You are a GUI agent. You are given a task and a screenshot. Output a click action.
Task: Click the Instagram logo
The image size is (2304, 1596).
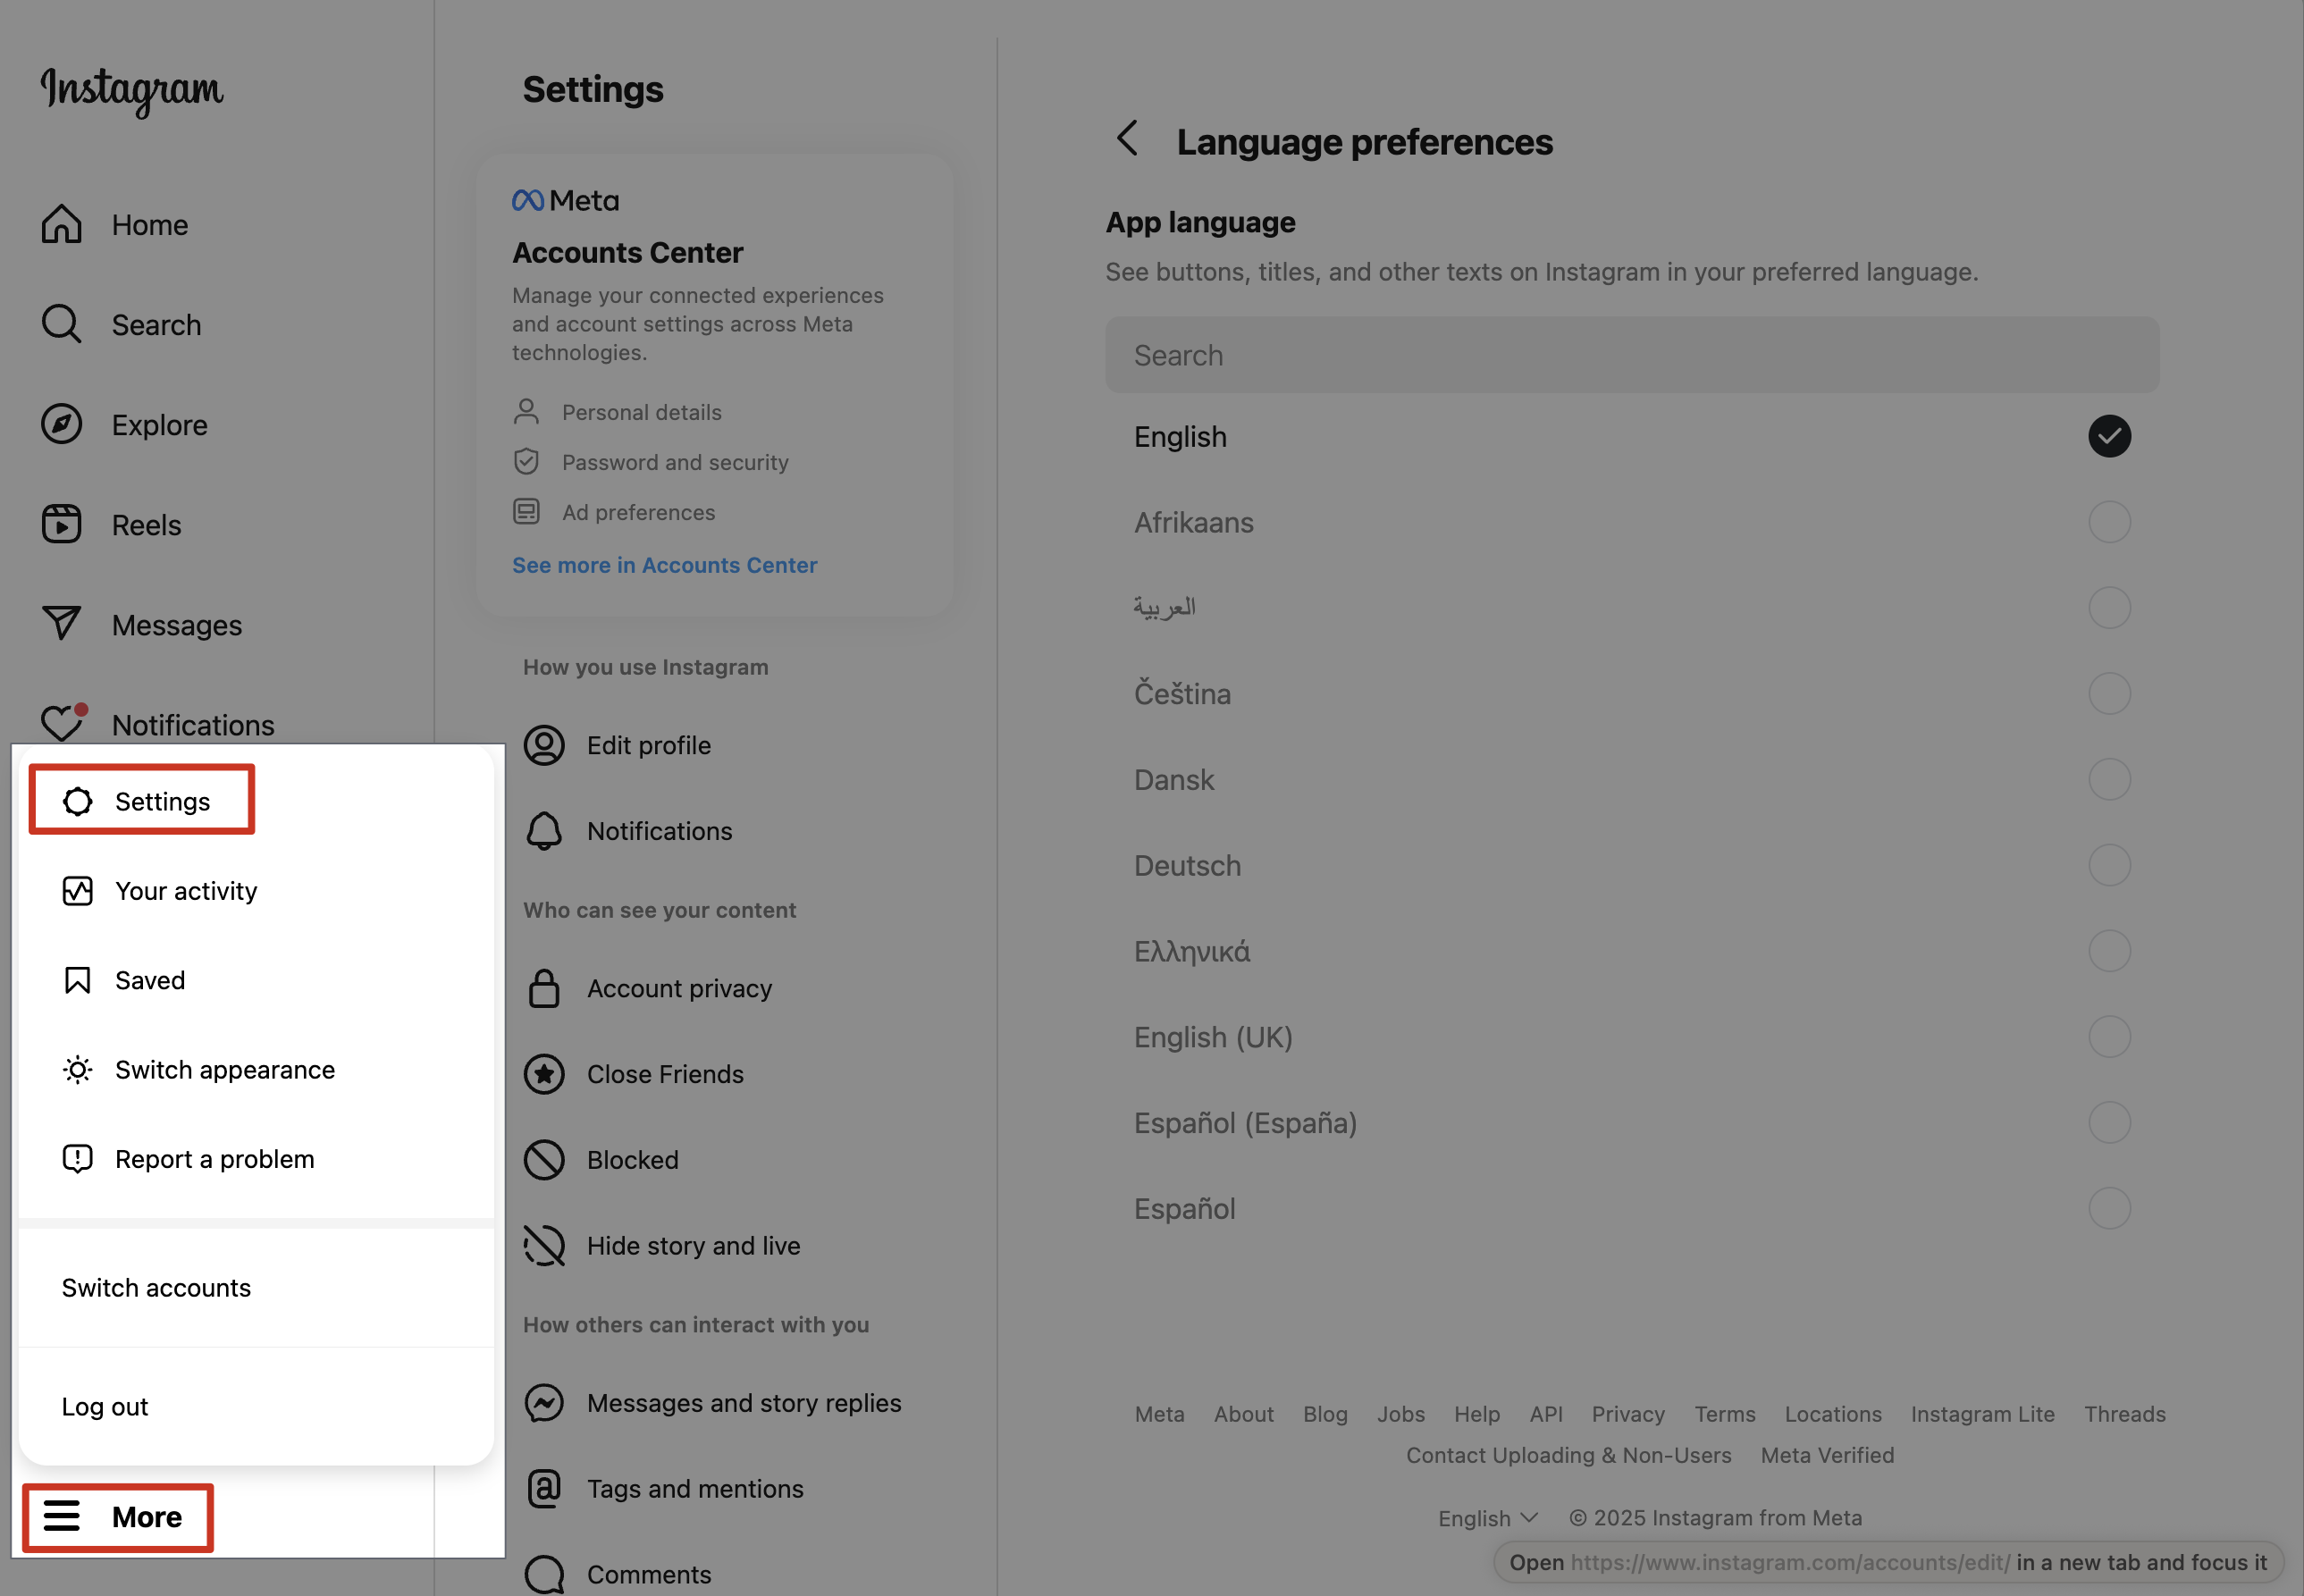click(x=132, y=91)
